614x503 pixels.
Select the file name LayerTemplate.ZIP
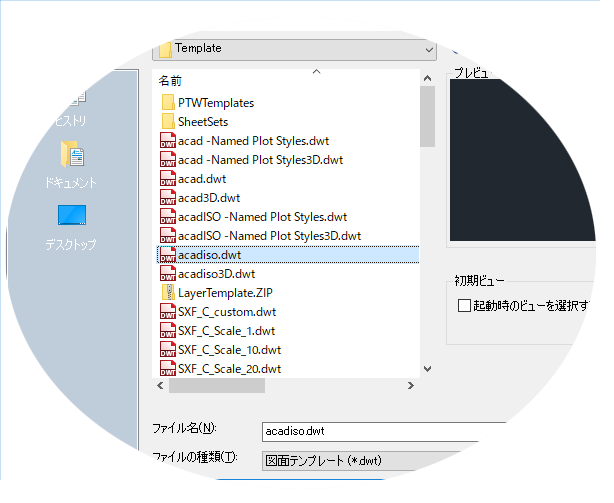225,293
